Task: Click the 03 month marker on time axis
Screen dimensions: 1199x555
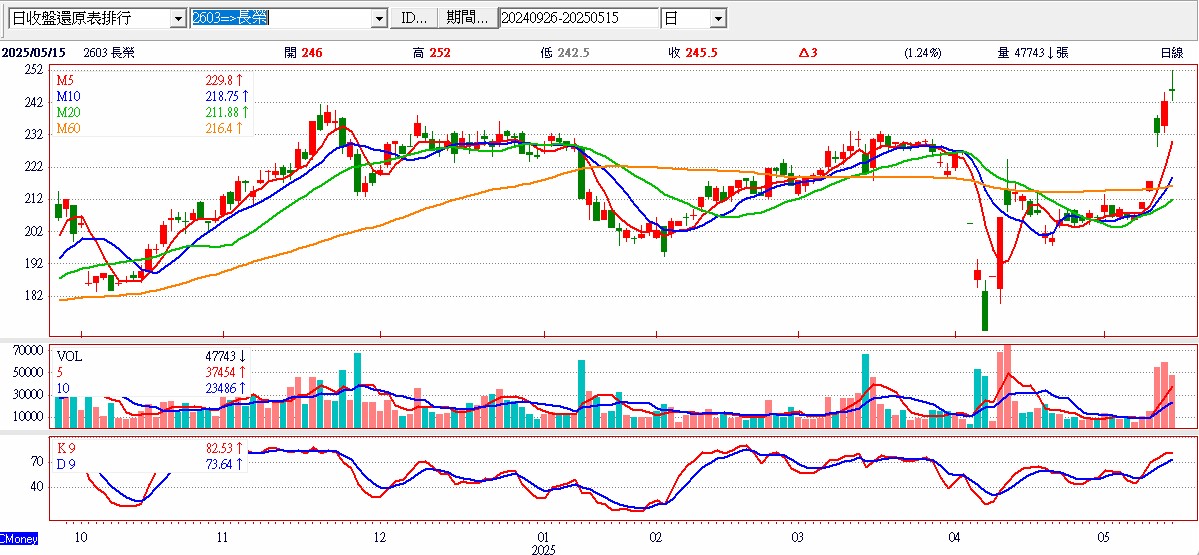Action: click(x=797, y=537)
